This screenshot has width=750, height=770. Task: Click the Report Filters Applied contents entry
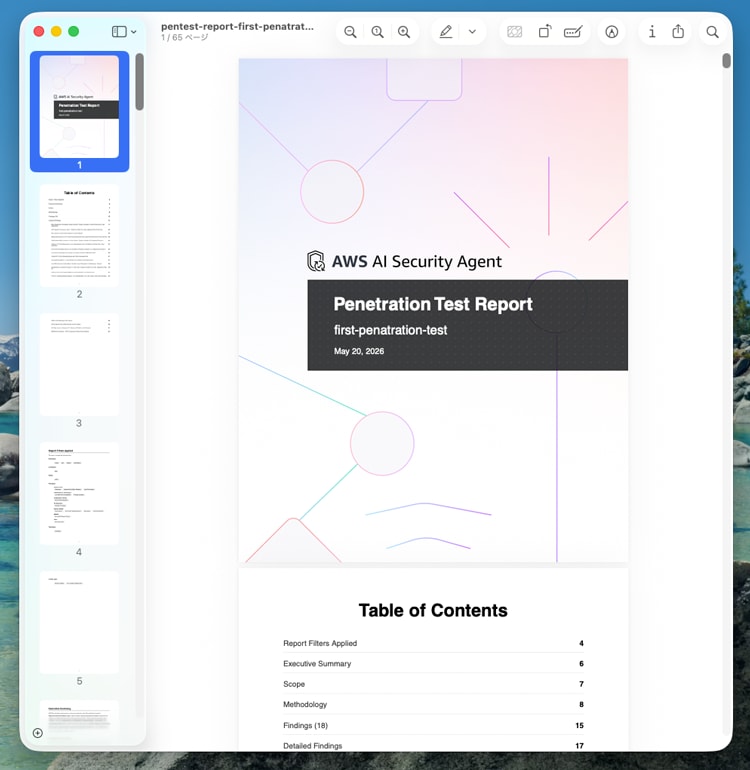click(x=433, y=643)
